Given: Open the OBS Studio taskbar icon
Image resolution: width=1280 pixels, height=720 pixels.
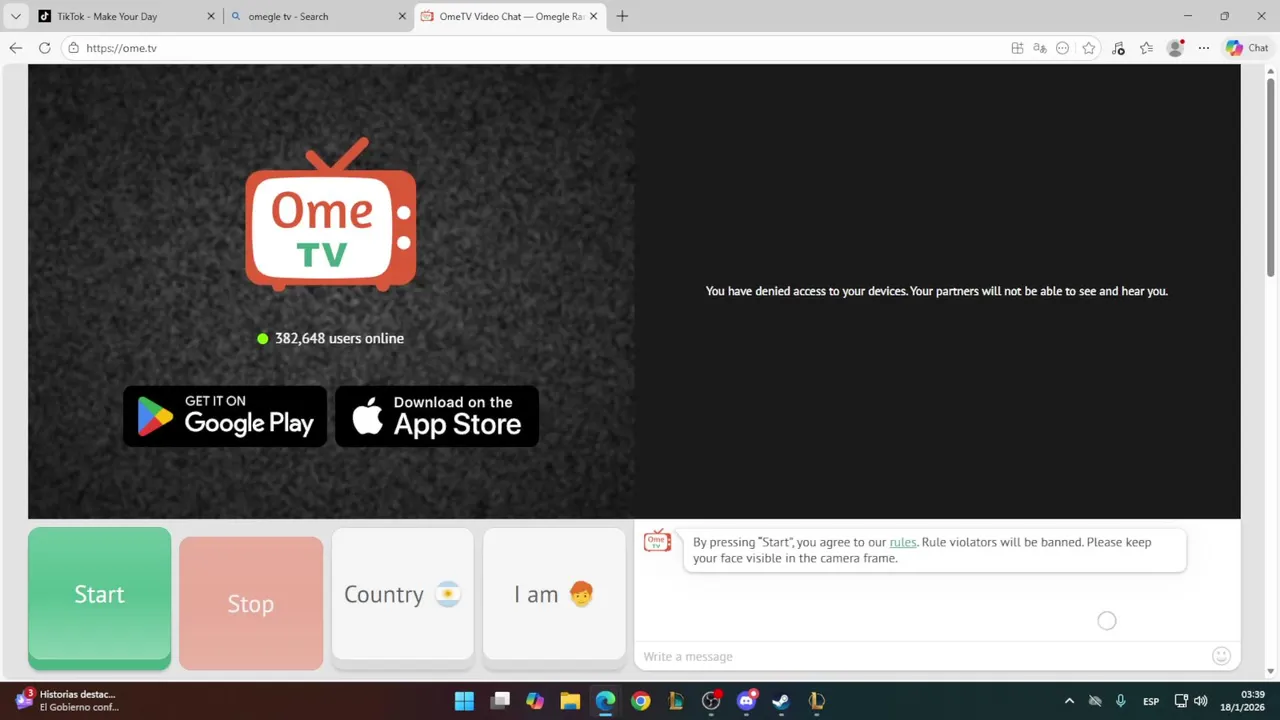Looking at the screenshot, I should click(711, 701).
